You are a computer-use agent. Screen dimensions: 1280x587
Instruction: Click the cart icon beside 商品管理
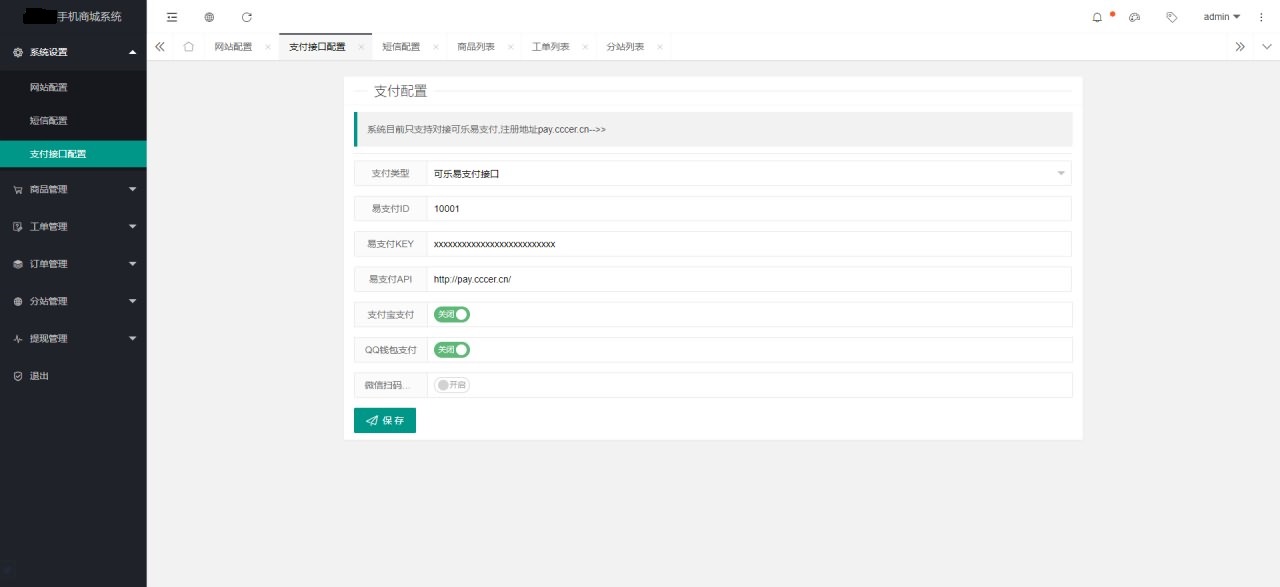point(18,189)
